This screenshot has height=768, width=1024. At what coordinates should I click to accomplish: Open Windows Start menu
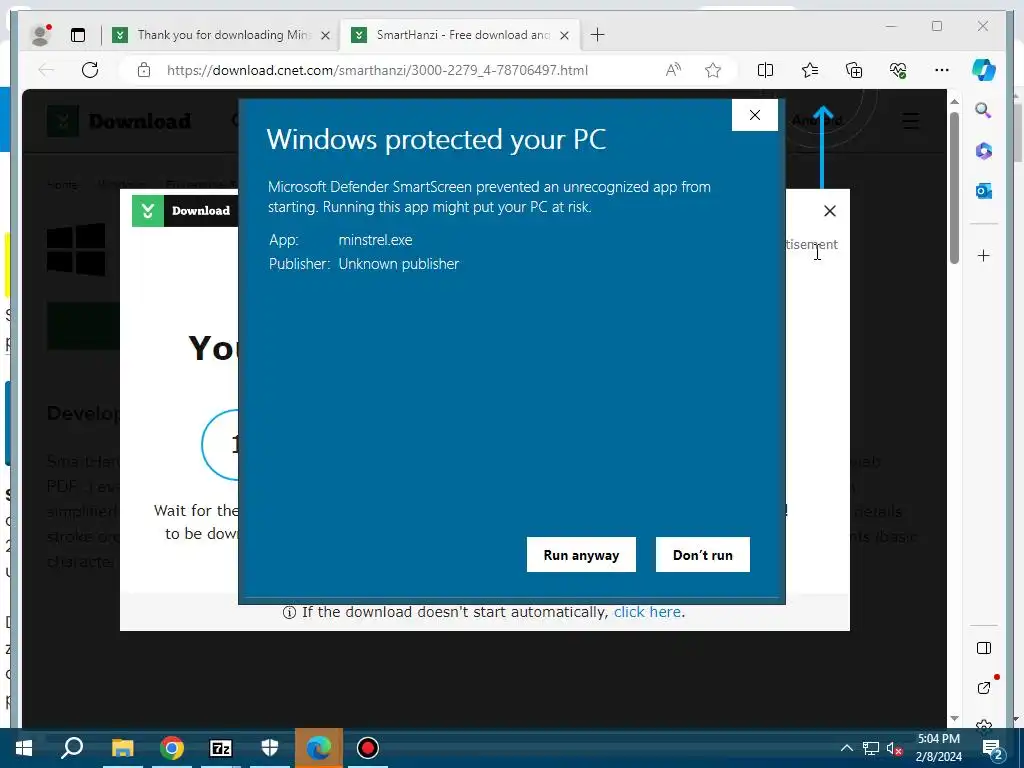tap(24, 748)
